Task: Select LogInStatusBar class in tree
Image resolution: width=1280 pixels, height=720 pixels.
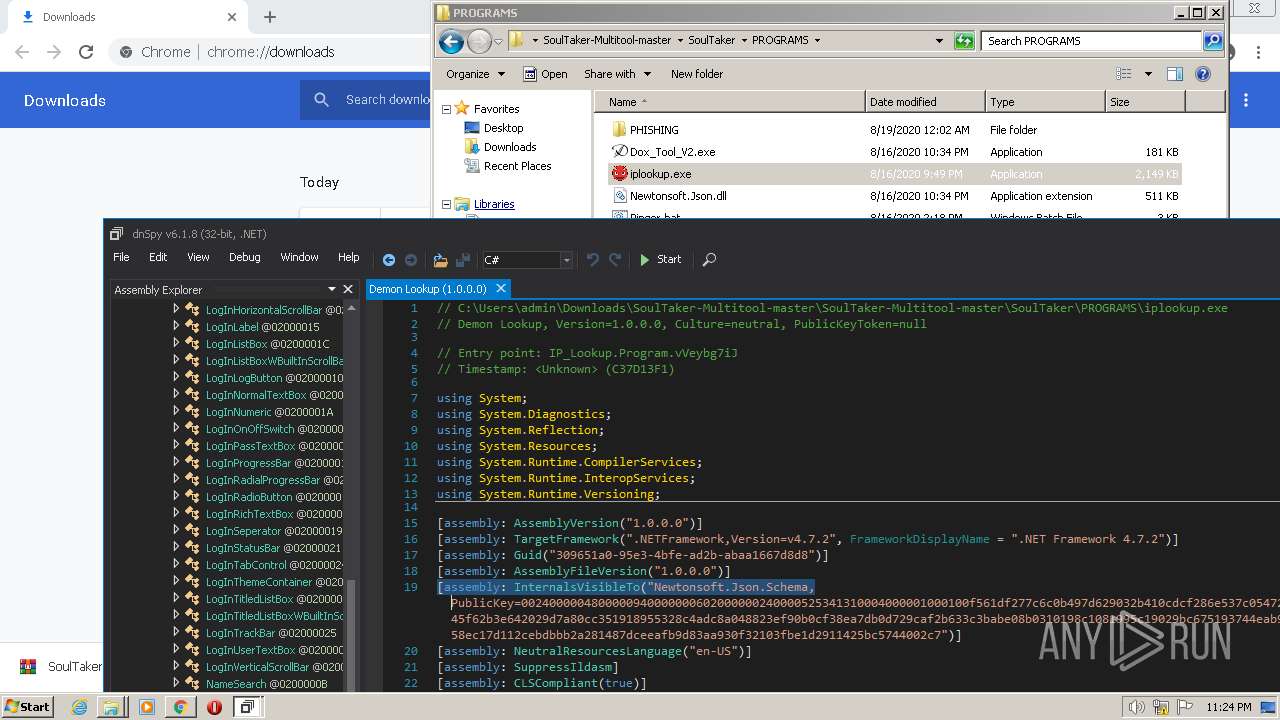Action: coord(273,548)
